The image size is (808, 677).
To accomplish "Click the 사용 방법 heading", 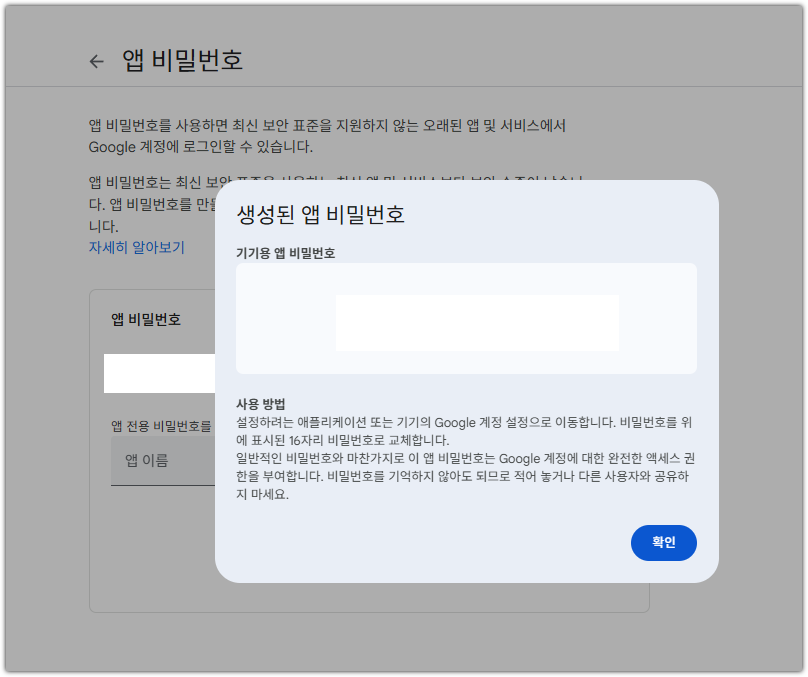I will [260, 403].
